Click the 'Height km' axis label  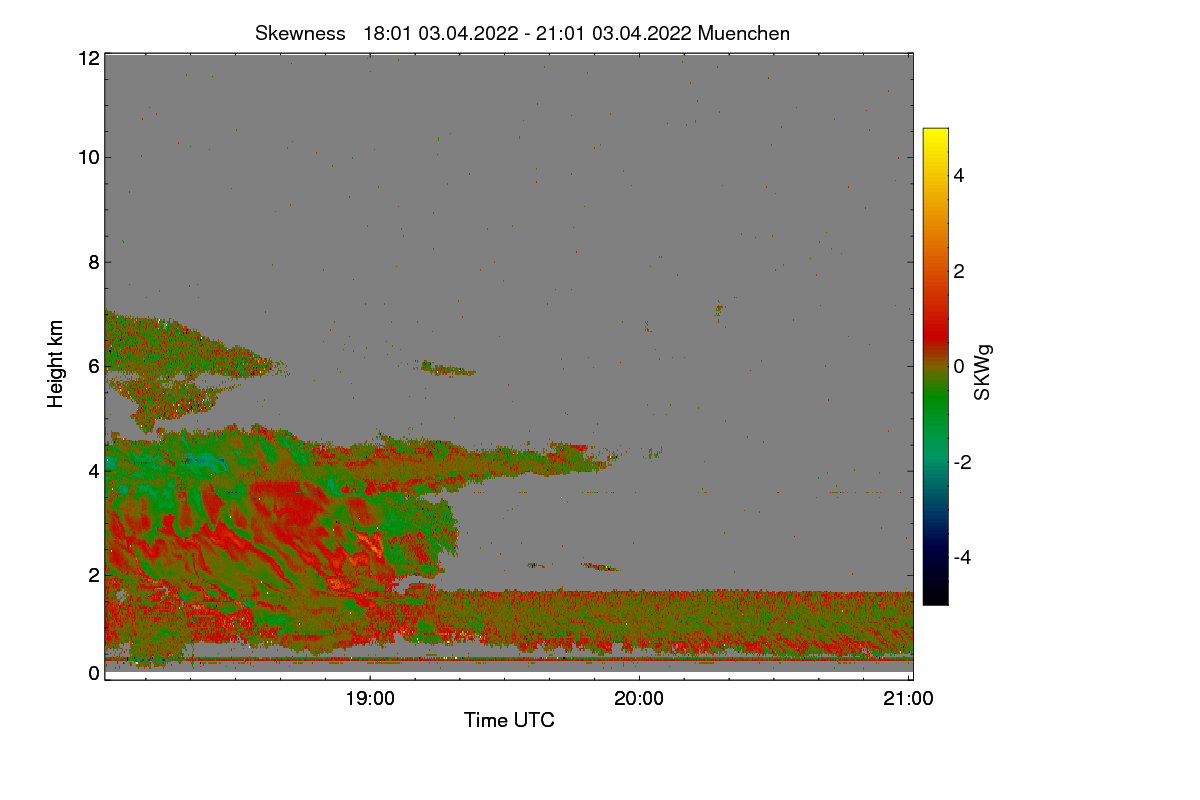coord(57,364)
